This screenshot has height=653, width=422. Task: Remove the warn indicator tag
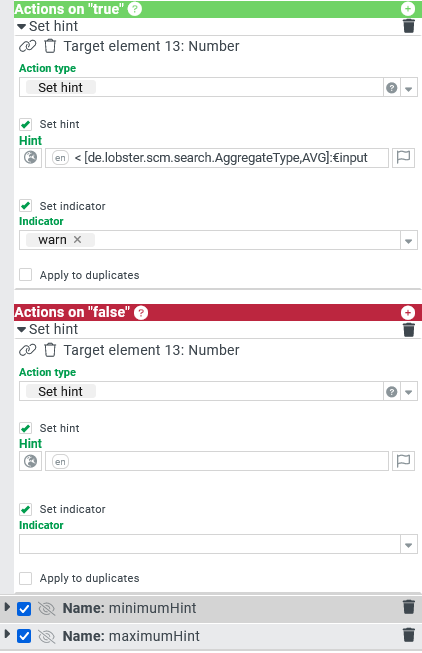click(x=77, y=239)
